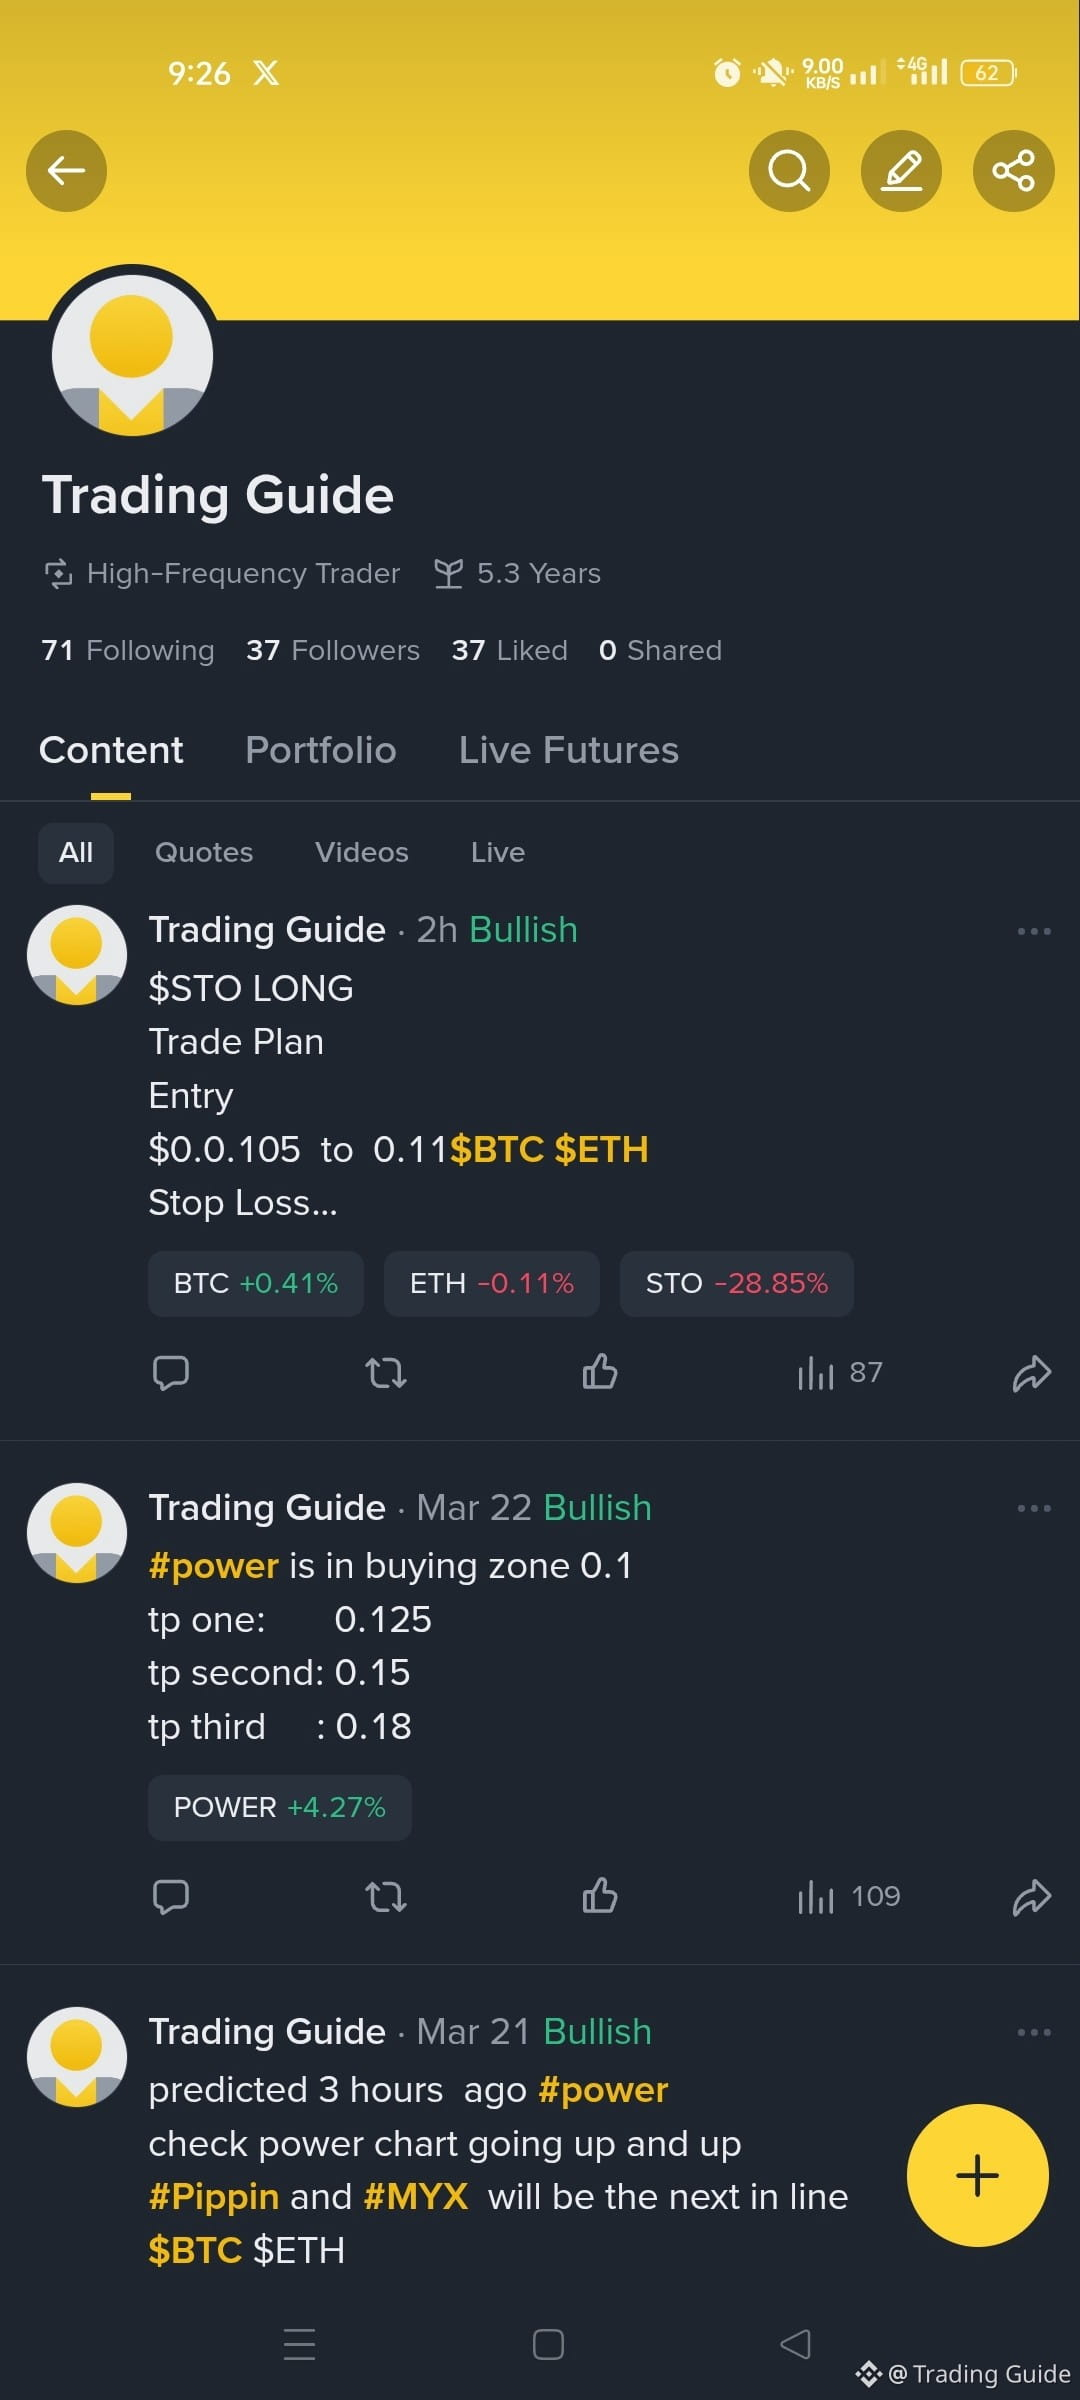
Task: Like the #power buying zone post
Action: pyautogui.click(x=600, y=1896)
